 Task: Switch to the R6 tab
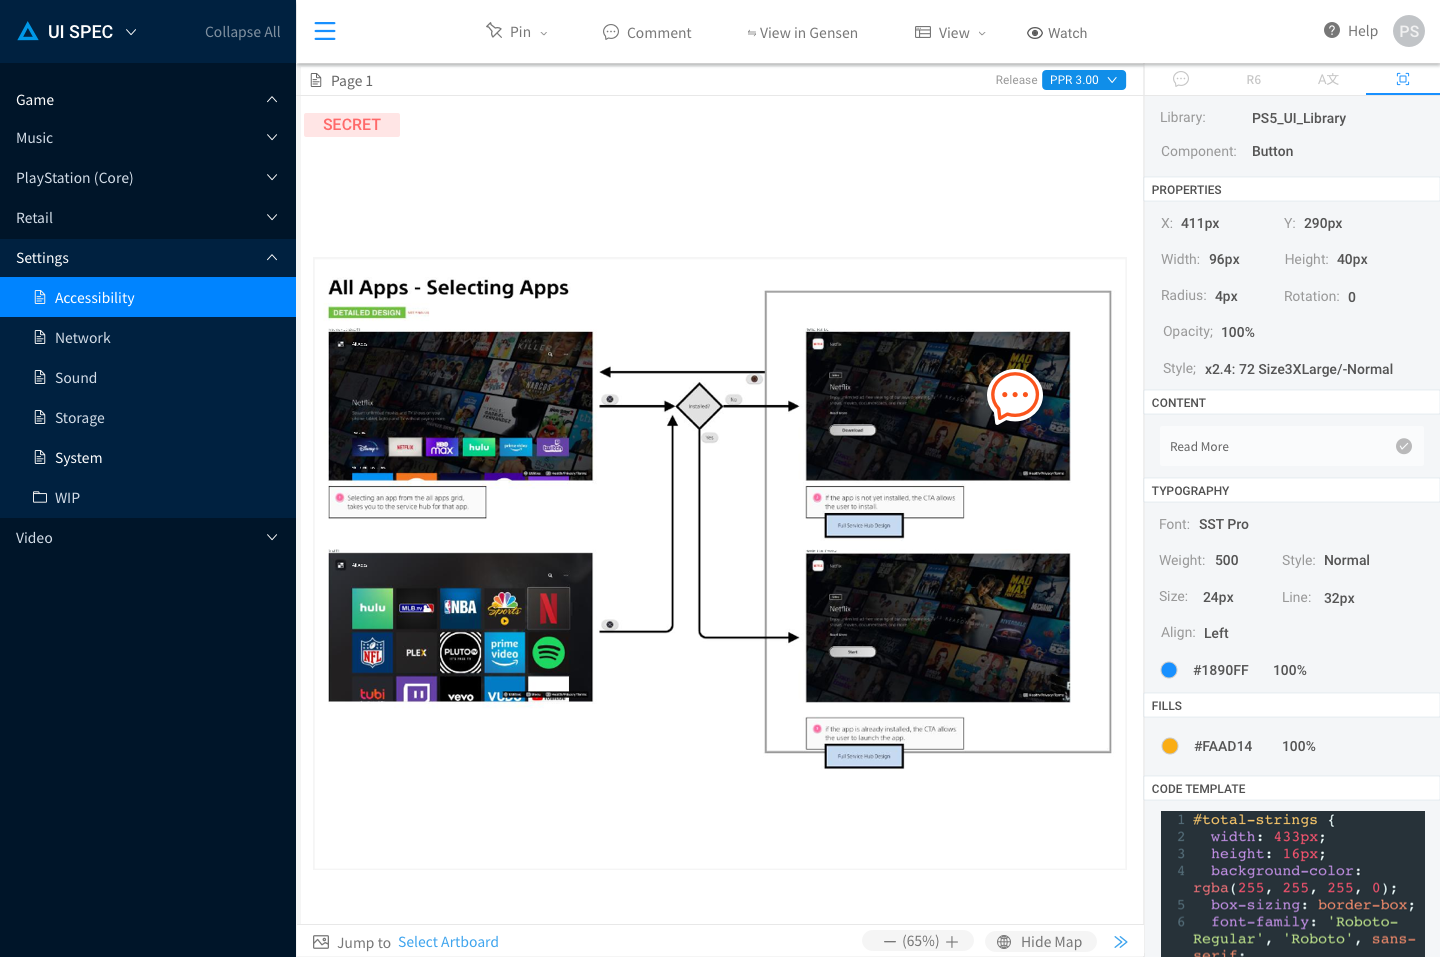pyautogui.click(x=1254, y=79)
